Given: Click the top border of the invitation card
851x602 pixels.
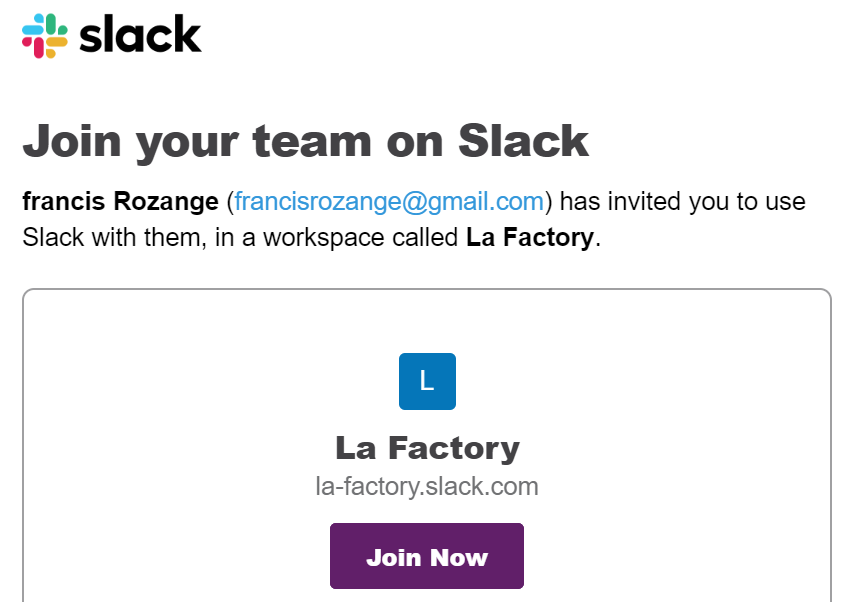Looking at the screenshot, I should click(x=427, y=289).
